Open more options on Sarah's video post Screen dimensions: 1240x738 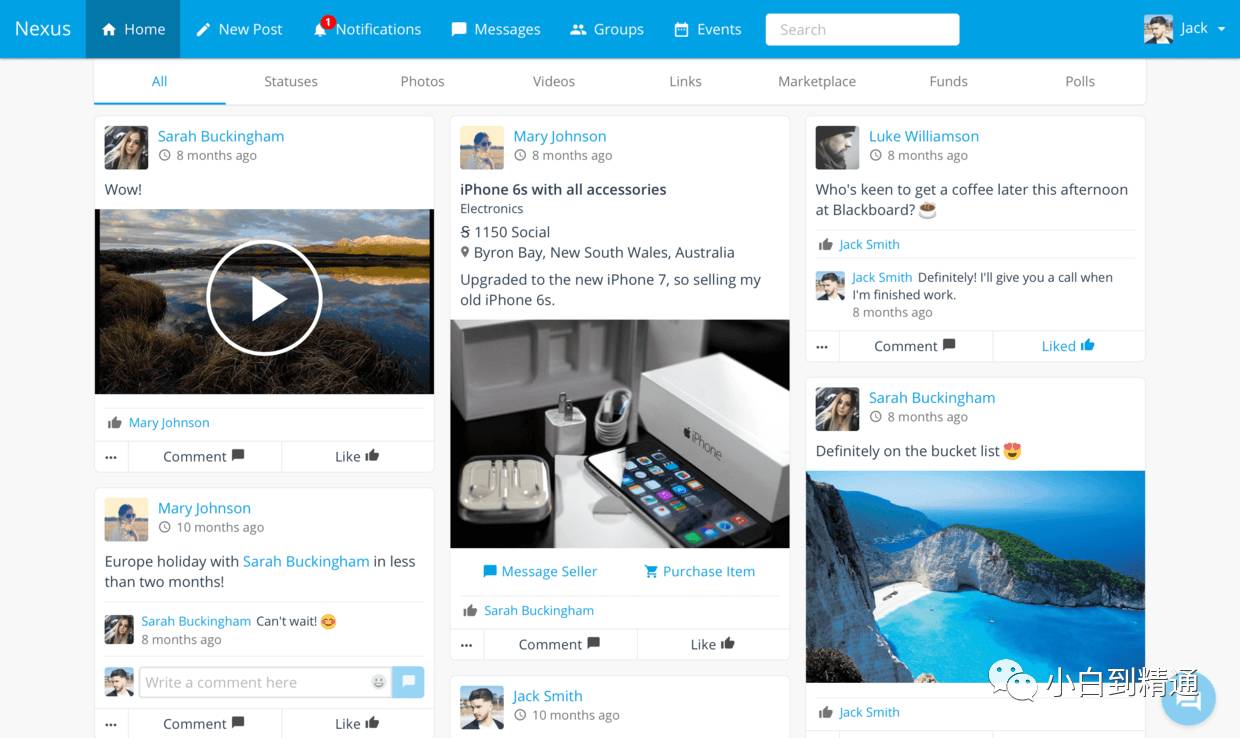coord(111,457)
